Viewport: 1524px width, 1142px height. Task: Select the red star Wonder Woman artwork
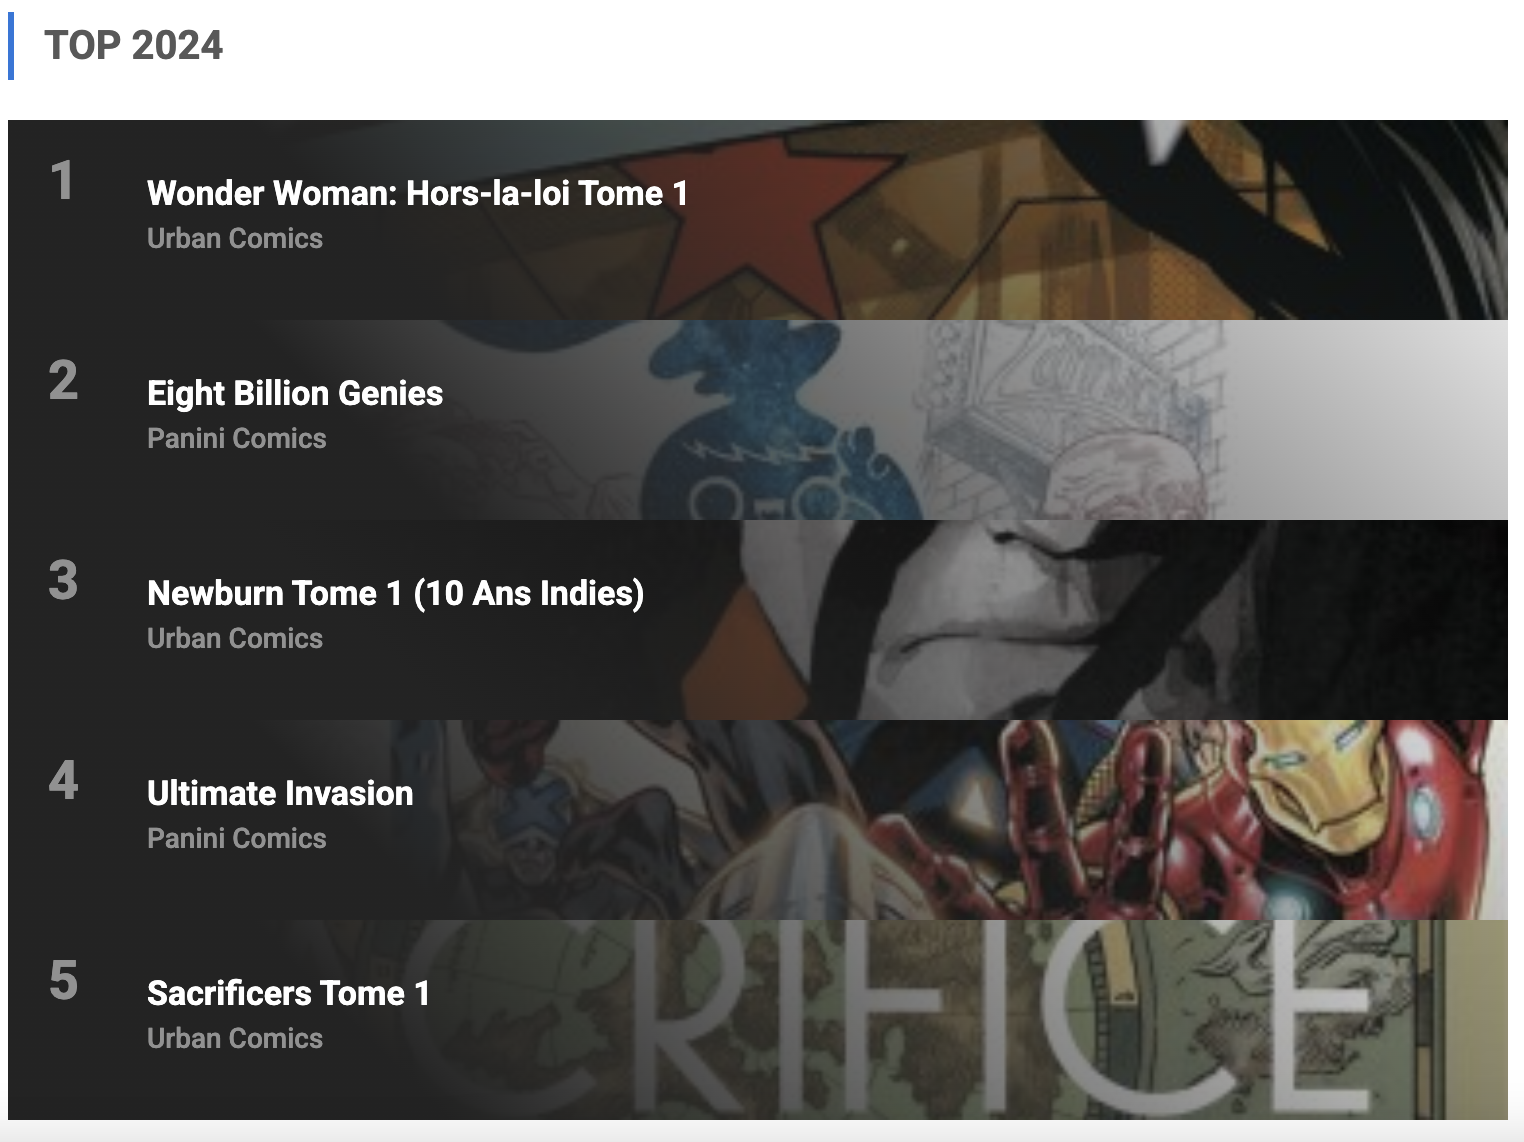[1000, 220]
